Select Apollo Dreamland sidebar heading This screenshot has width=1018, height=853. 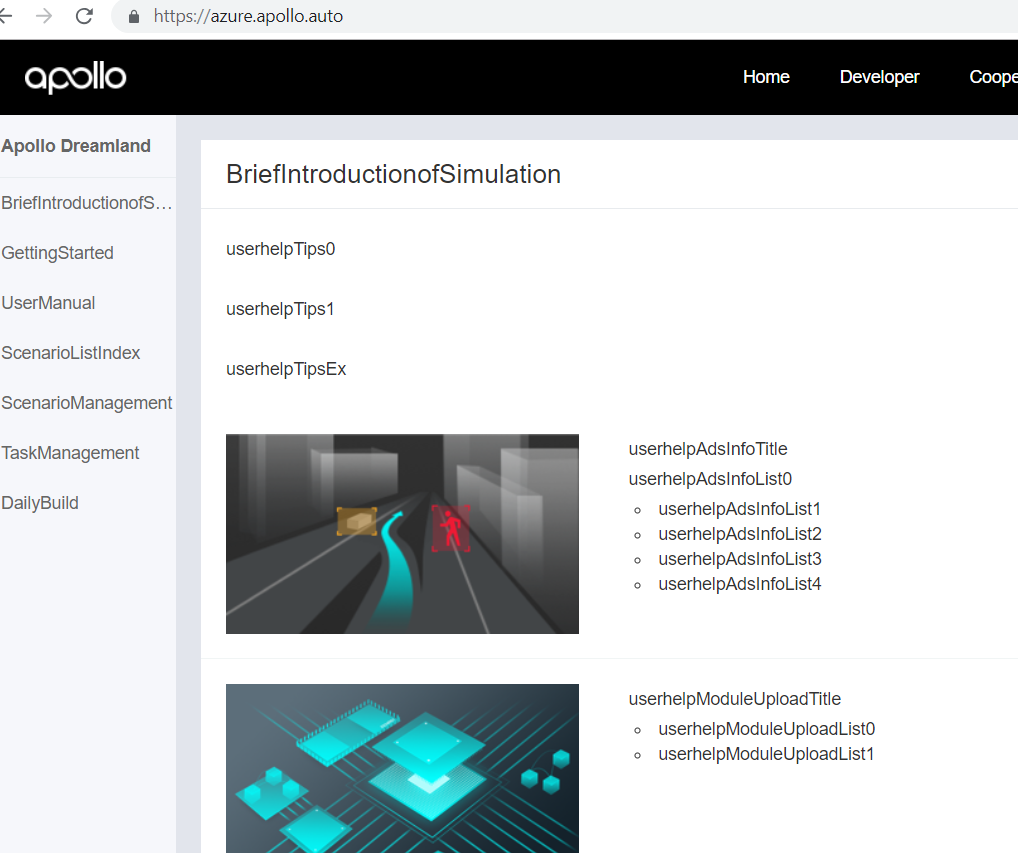click(x=76, y=146)
